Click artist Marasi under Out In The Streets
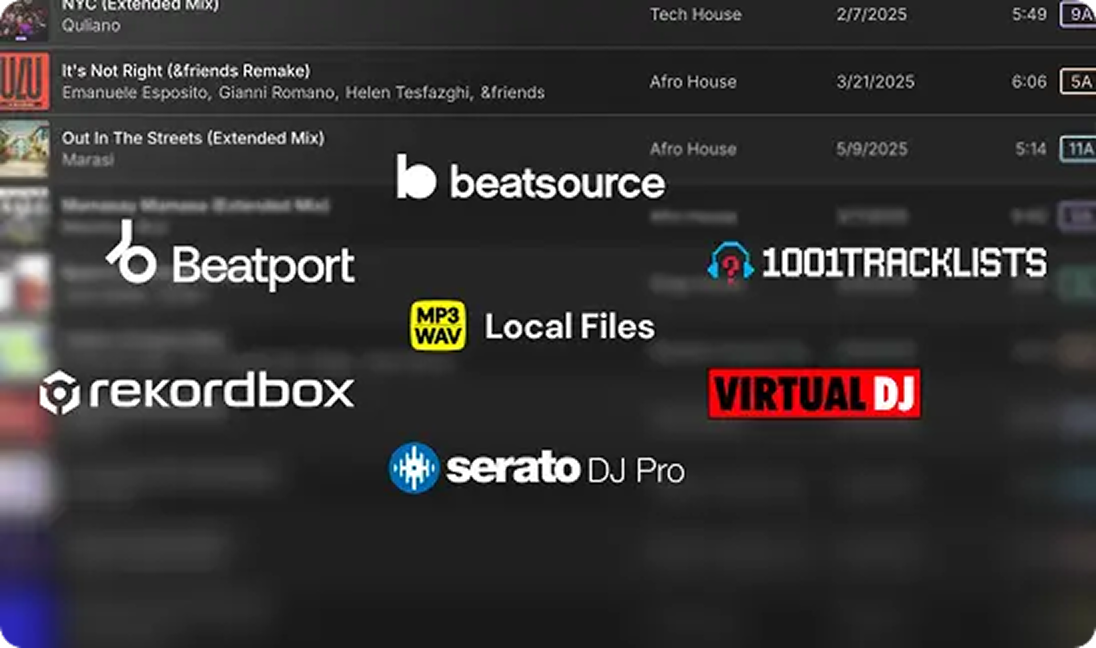Screen dimensions: 1096x648 tap(88, 160)
